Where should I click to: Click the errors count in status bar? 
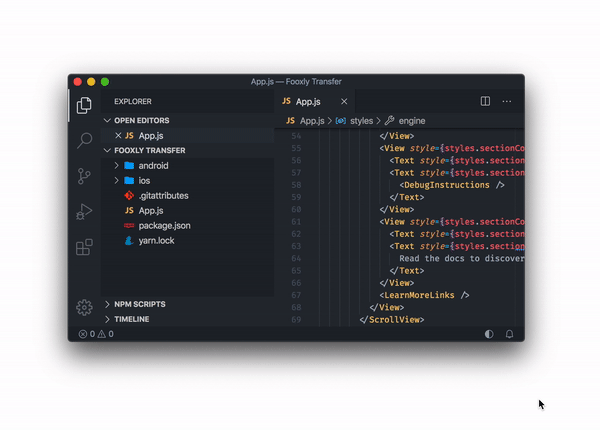click(x=87, y=334)
